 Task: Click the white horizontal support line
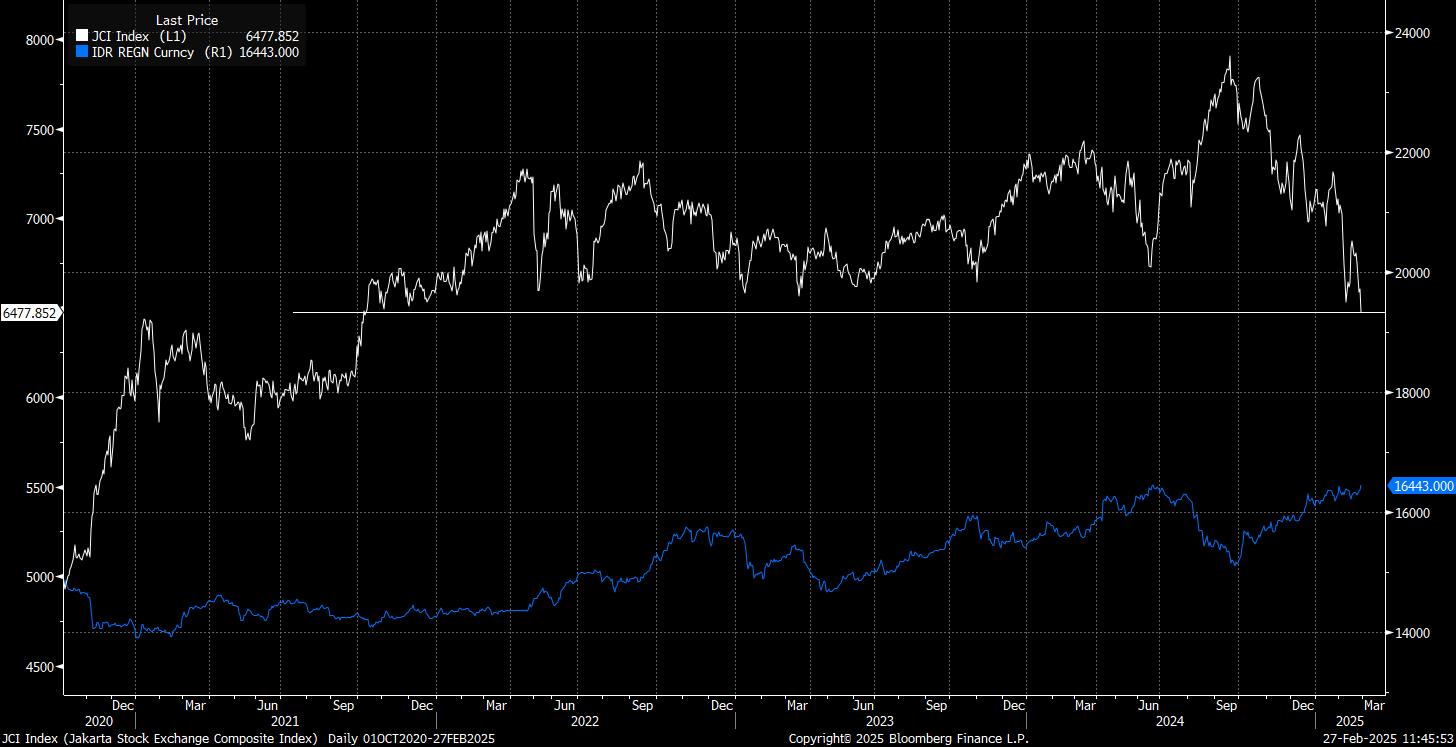click(800, 313)
